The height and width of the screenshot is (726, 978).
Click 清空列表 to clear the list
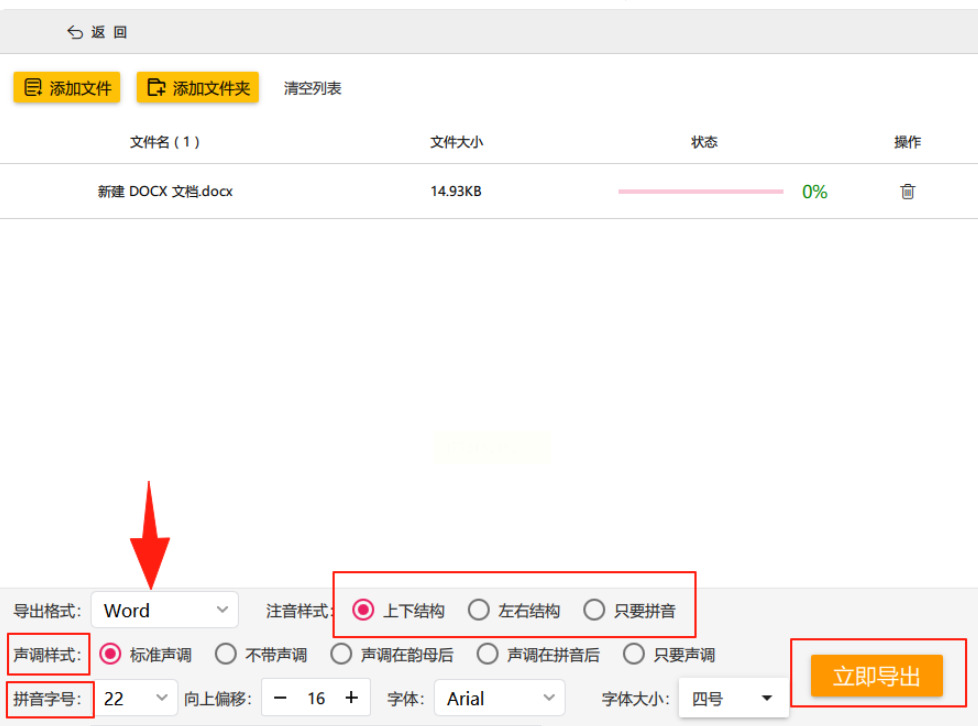pyautogui.click(x=312, y=89)
